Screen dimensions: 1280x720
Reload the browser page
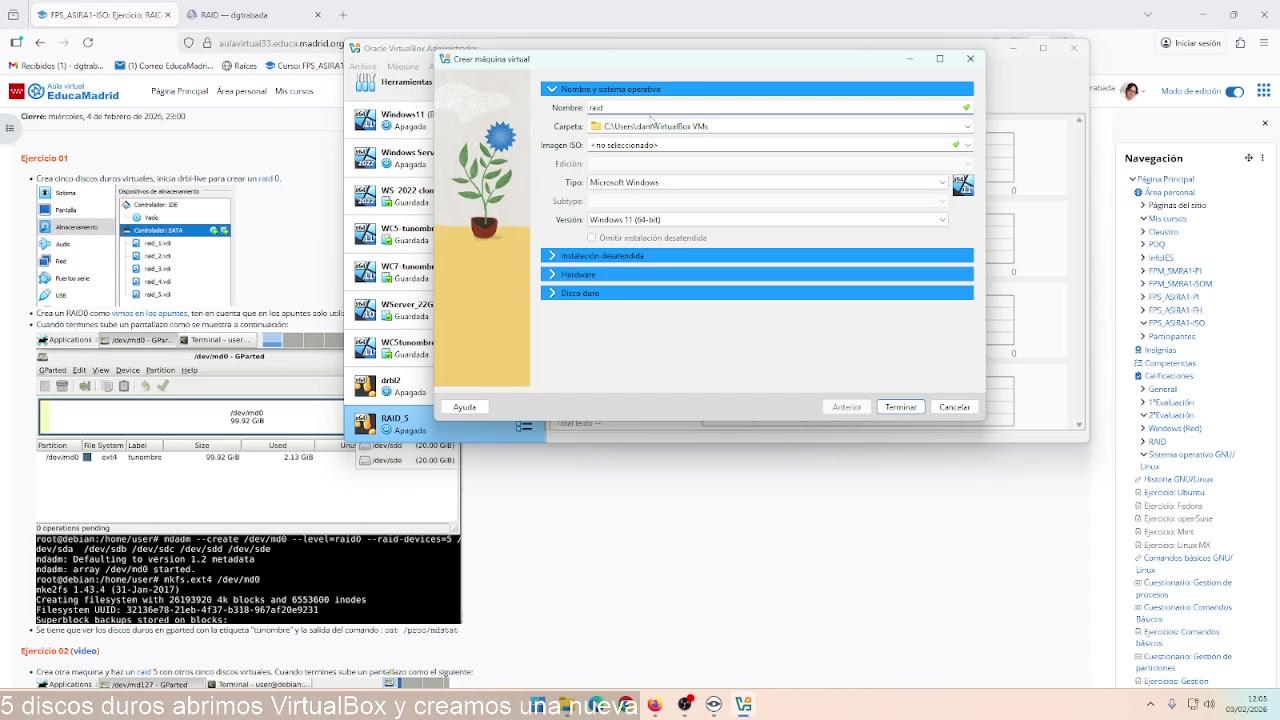[88, 43]
